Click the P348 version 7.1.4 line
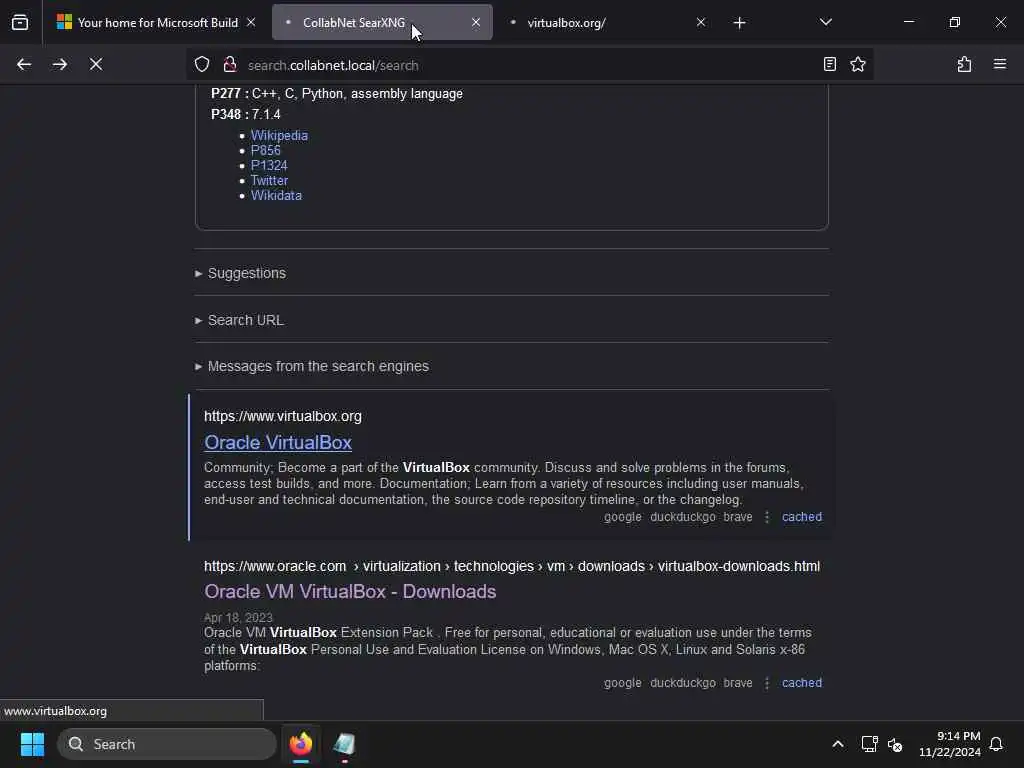Image resolution: width=1024 pixels, height=768 pixels. tap(246, 114)
